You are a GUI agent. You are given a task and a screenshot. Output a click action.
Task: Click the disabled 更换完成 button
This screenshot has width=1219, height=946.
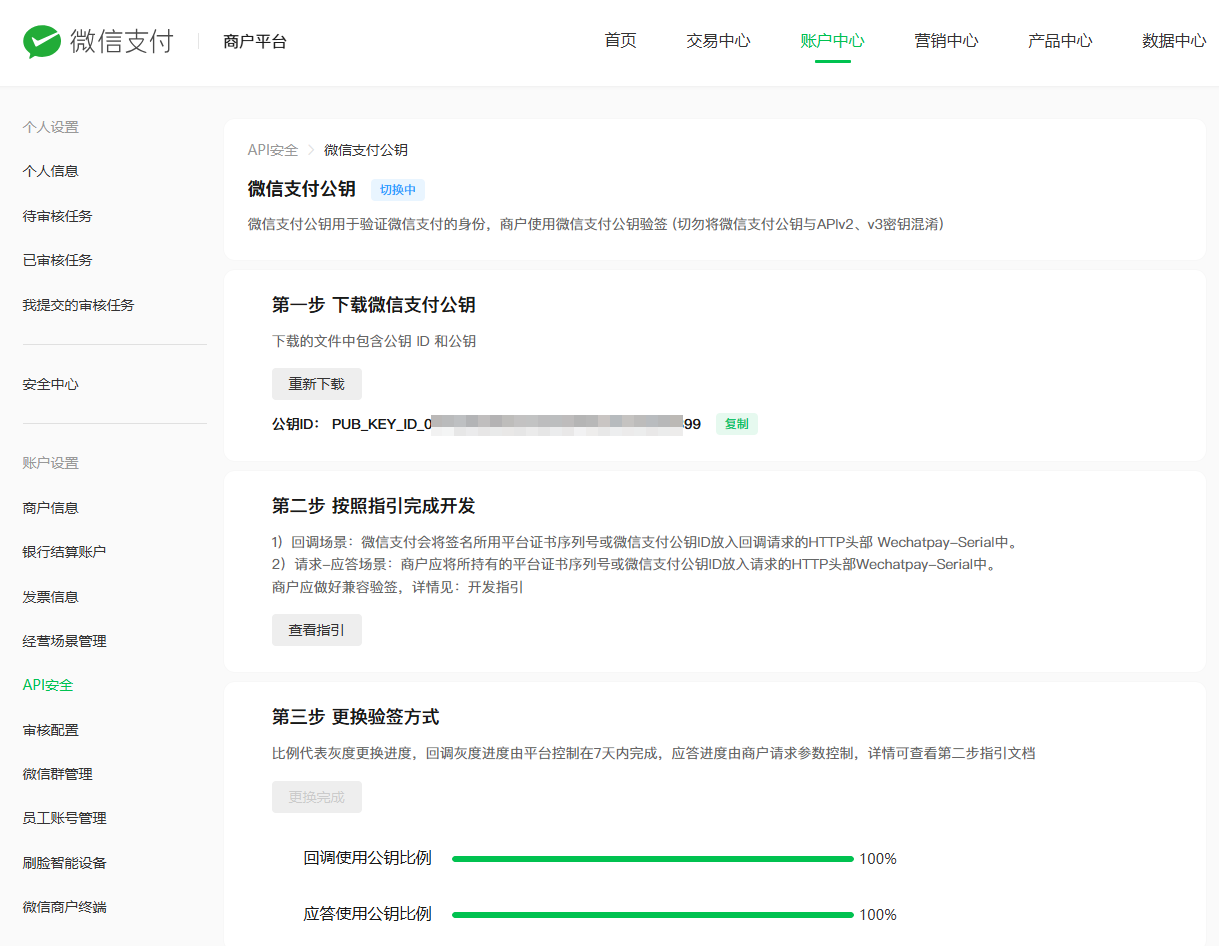(x=317, y=797)
